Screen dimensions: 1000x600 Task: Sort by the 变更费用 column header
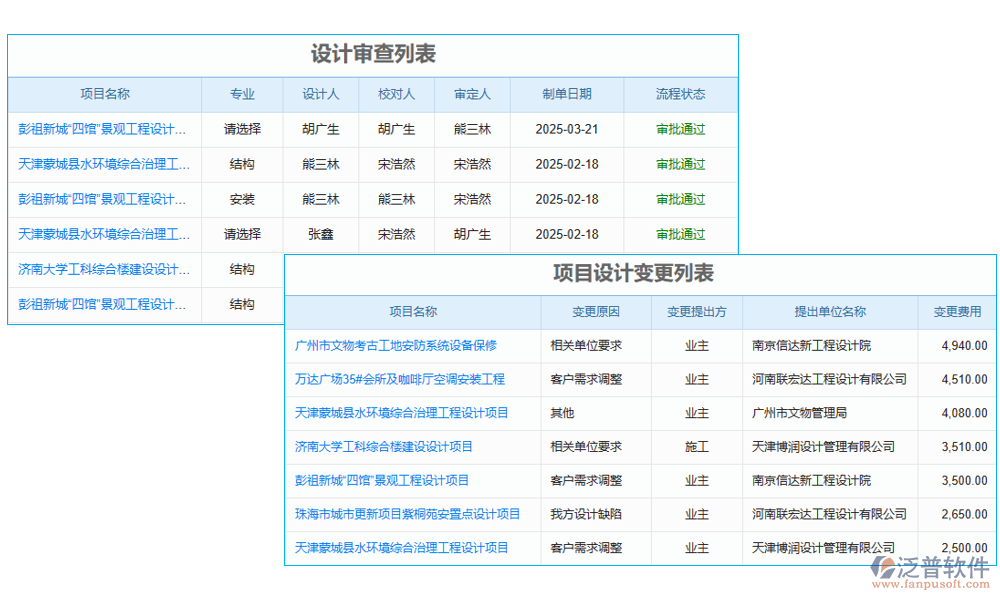(x=958, y=311)
